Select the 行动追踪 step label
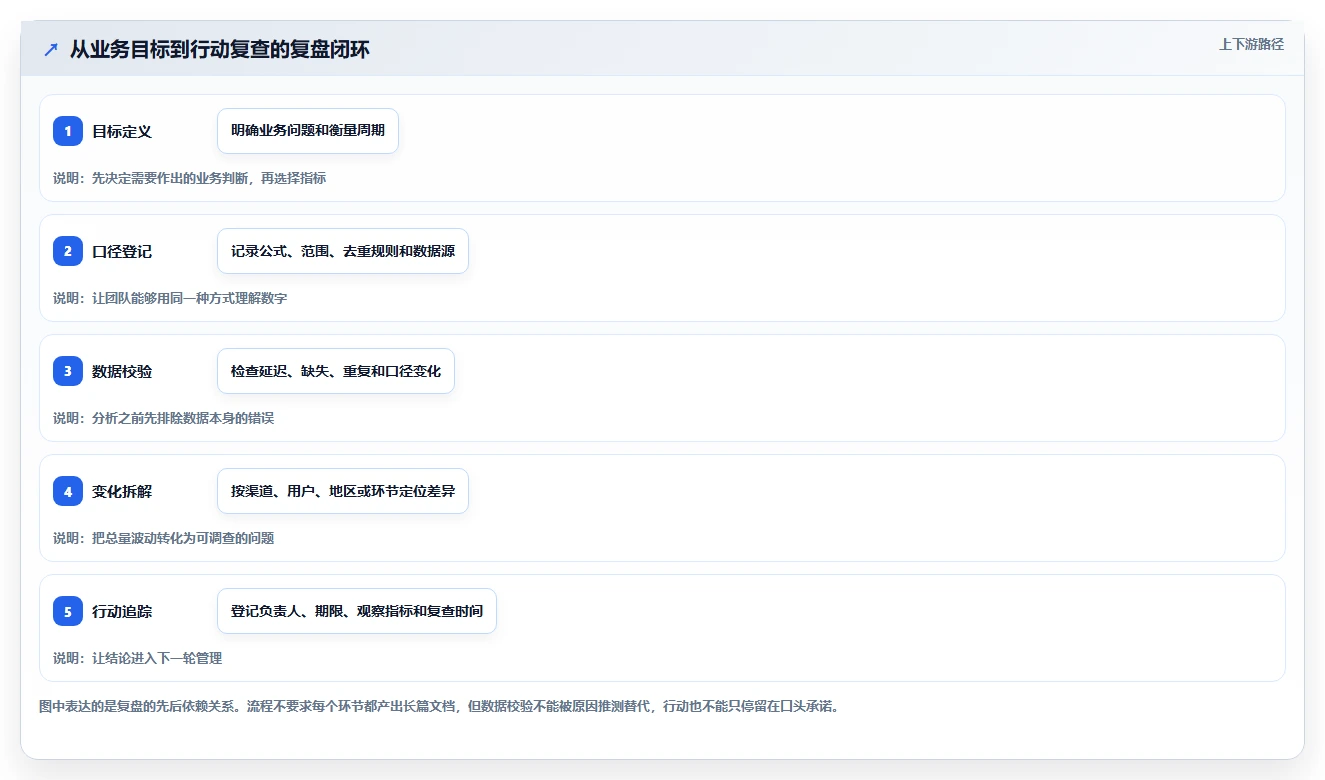Screen dimensions: 1325x780 (122, 611)
